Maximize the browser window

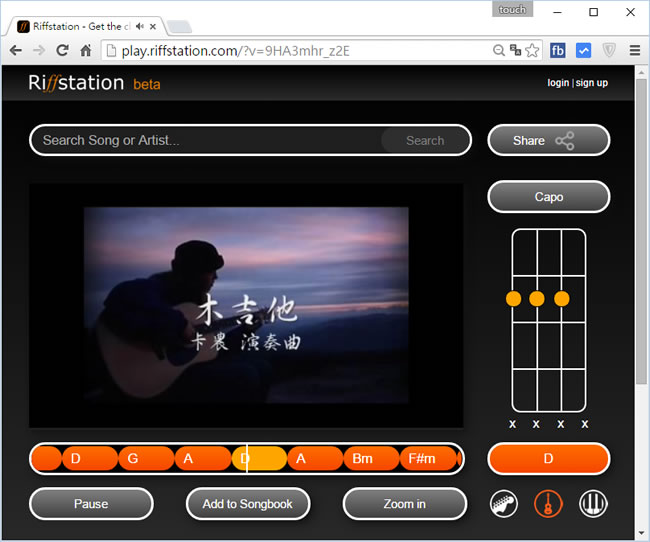click(594, 12)
